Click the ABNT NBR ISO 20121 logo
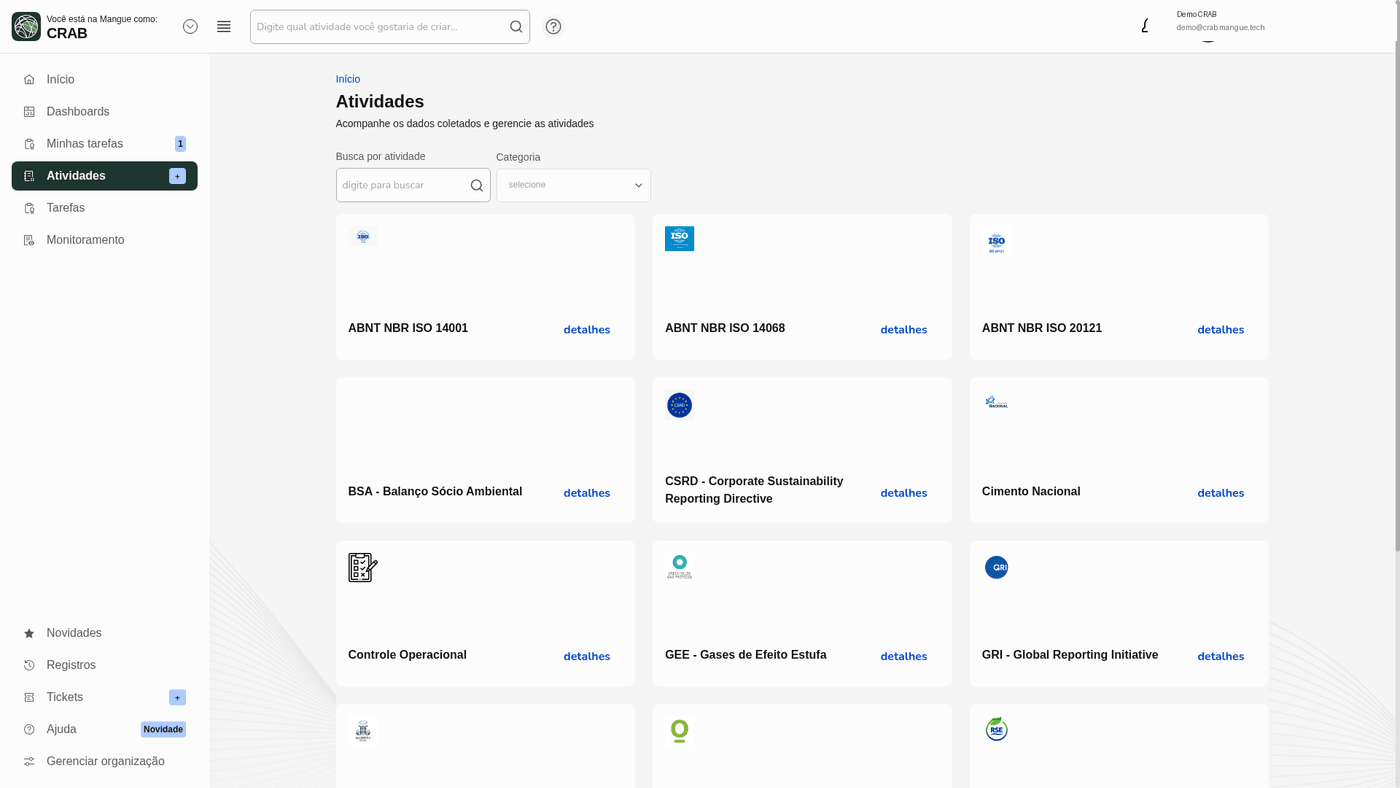The width and height of the screenshot is (1400, 788). tap(997, 242)
